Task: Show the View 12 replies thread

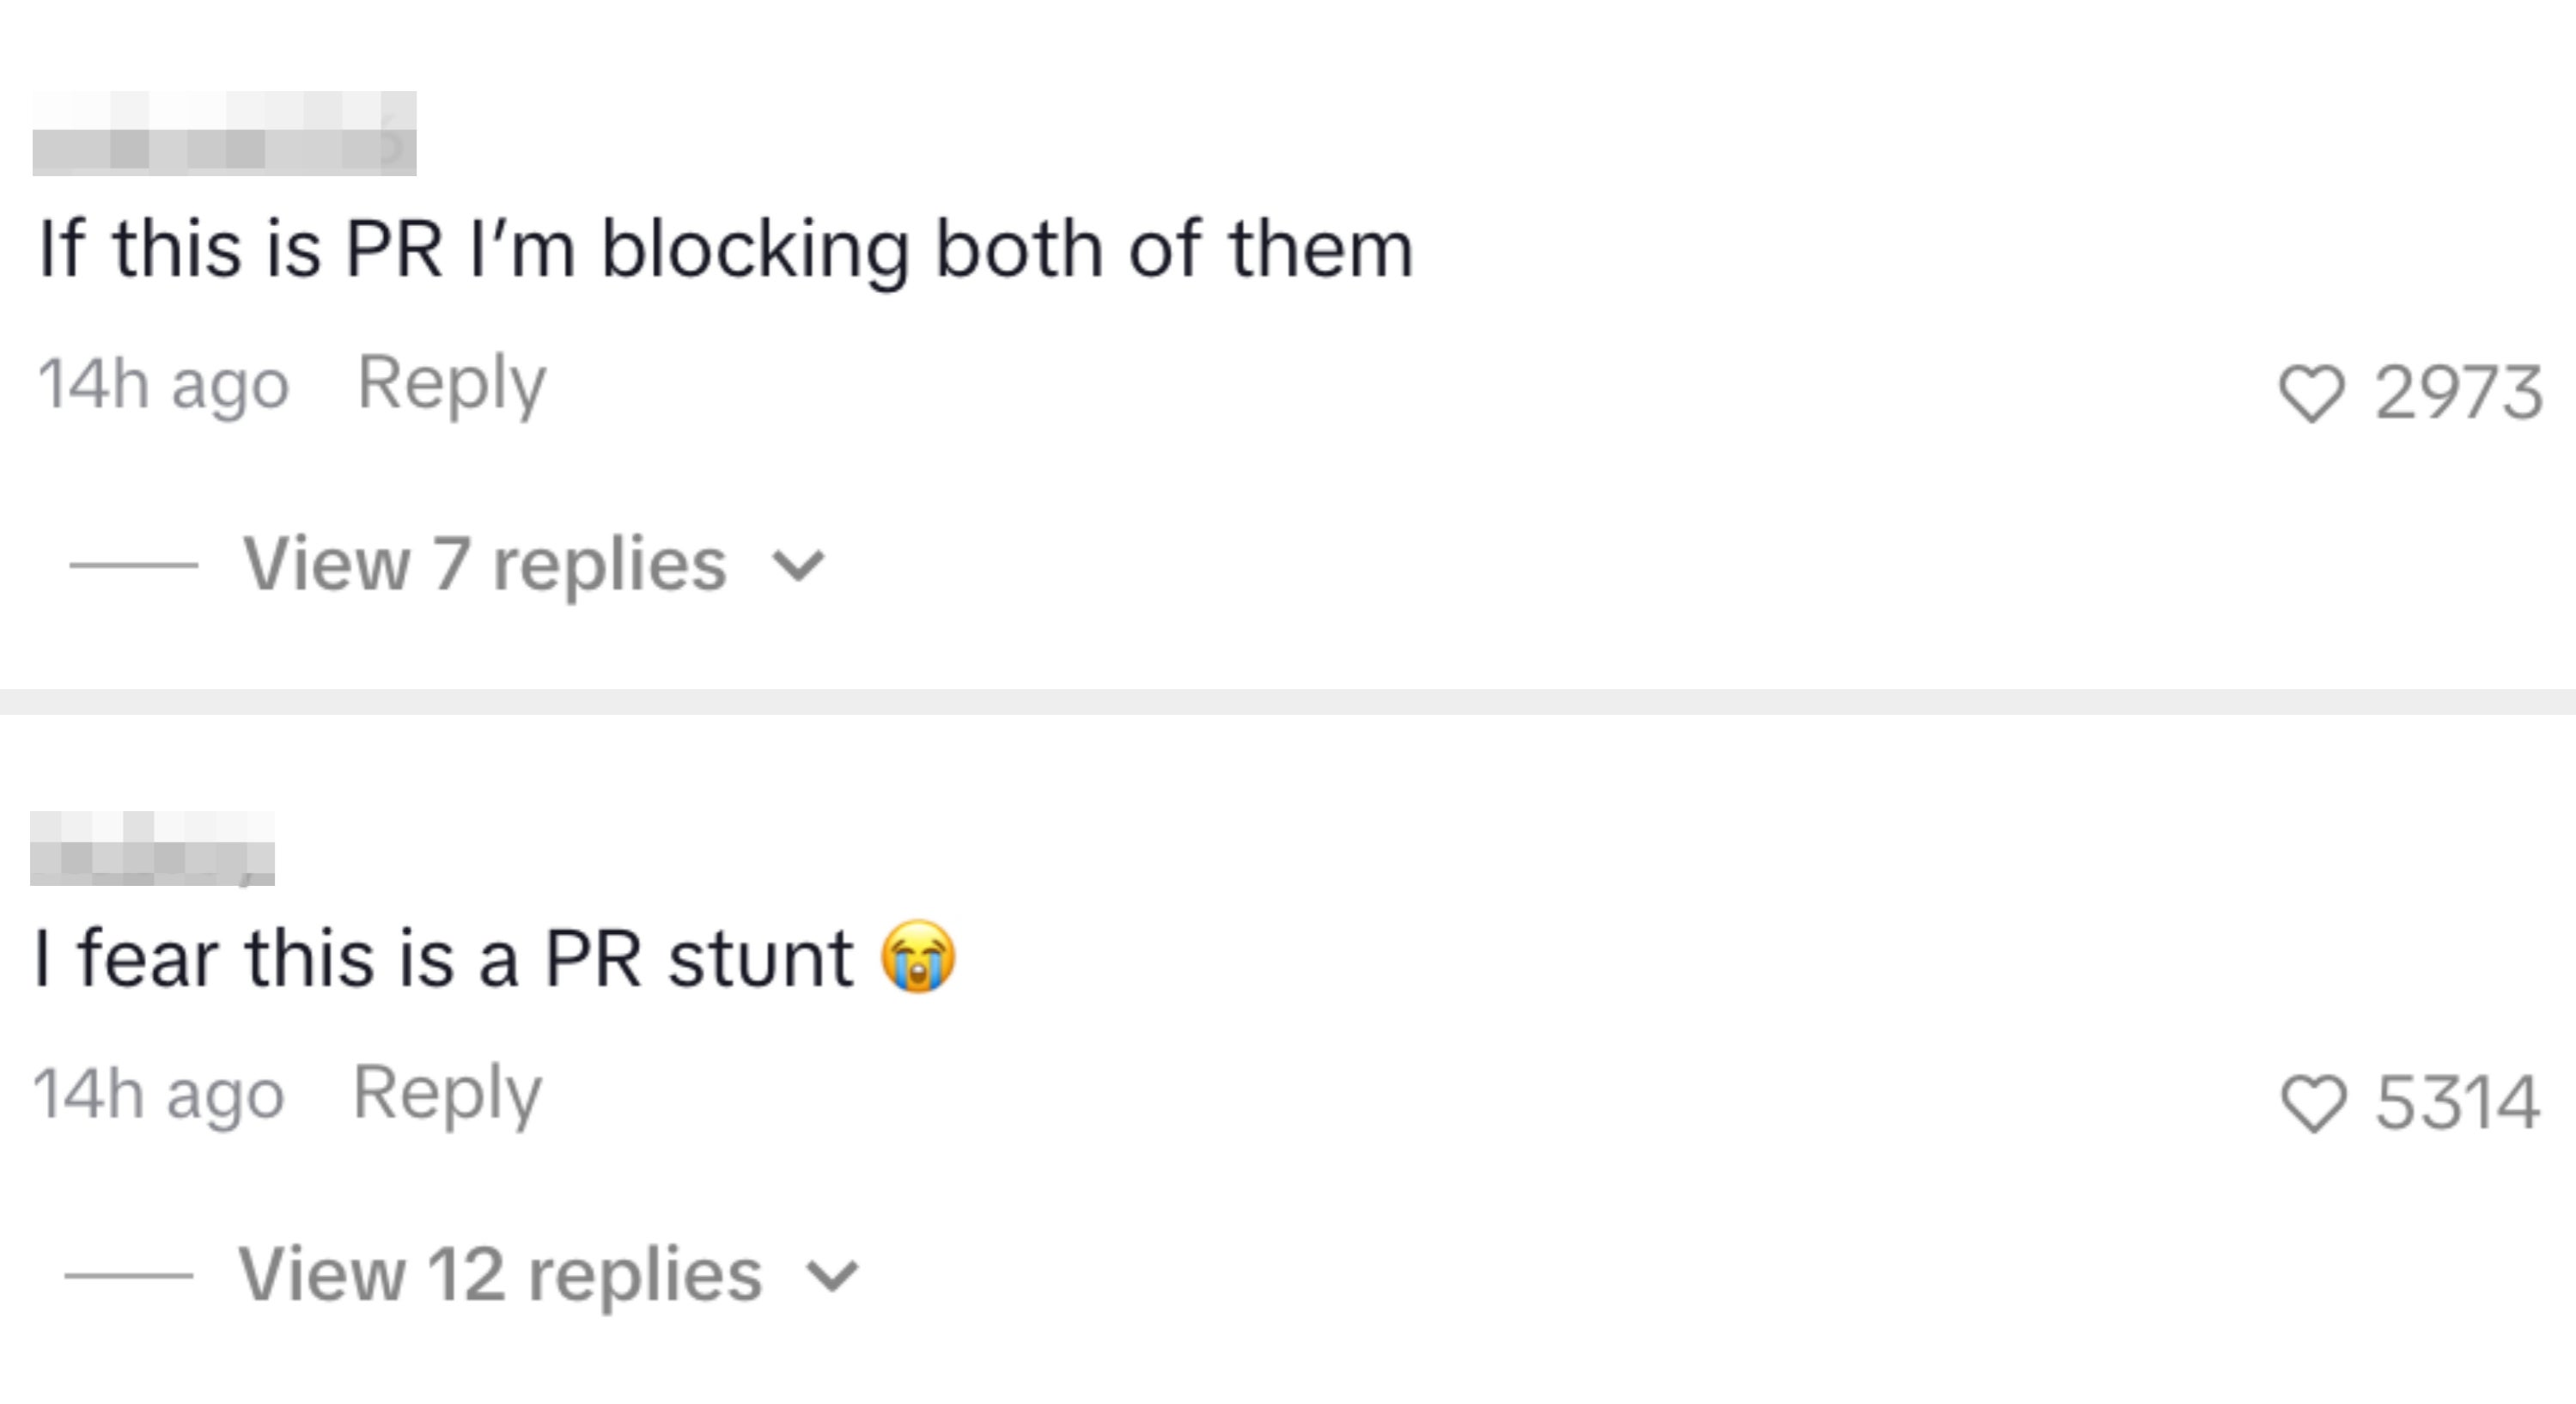Action: 500,1275
